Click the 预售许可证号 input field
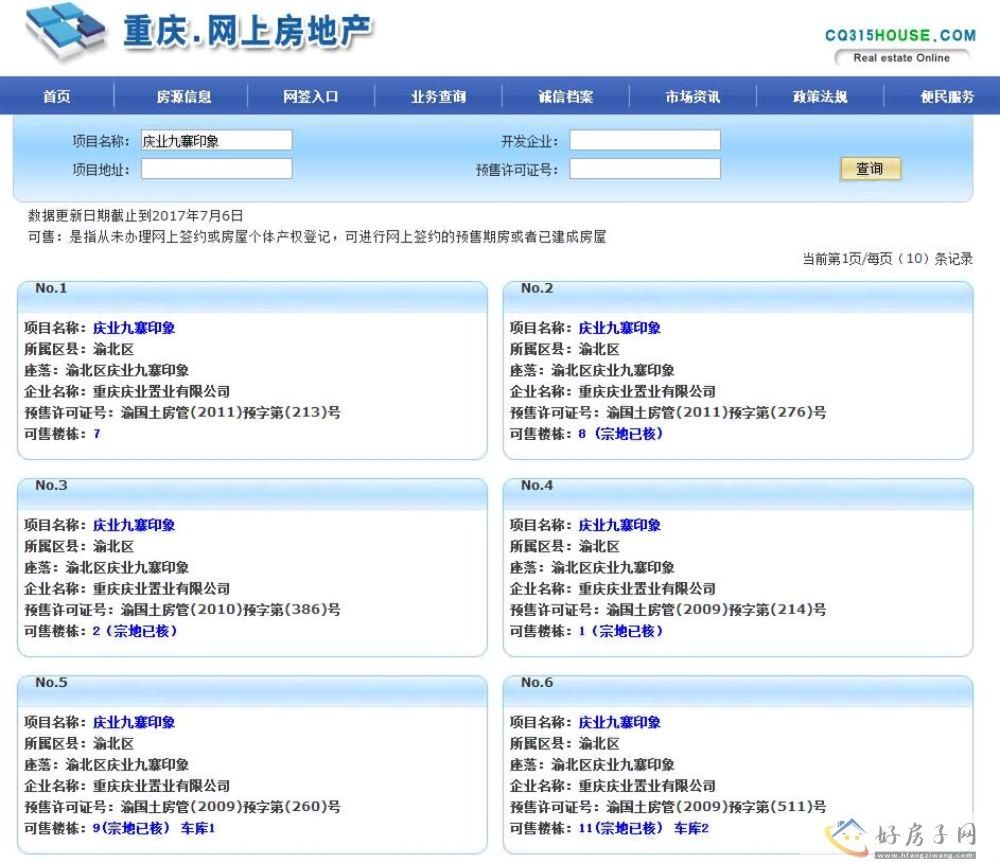The height and width of the screenshot is (863, 1000). pos(645,169)
